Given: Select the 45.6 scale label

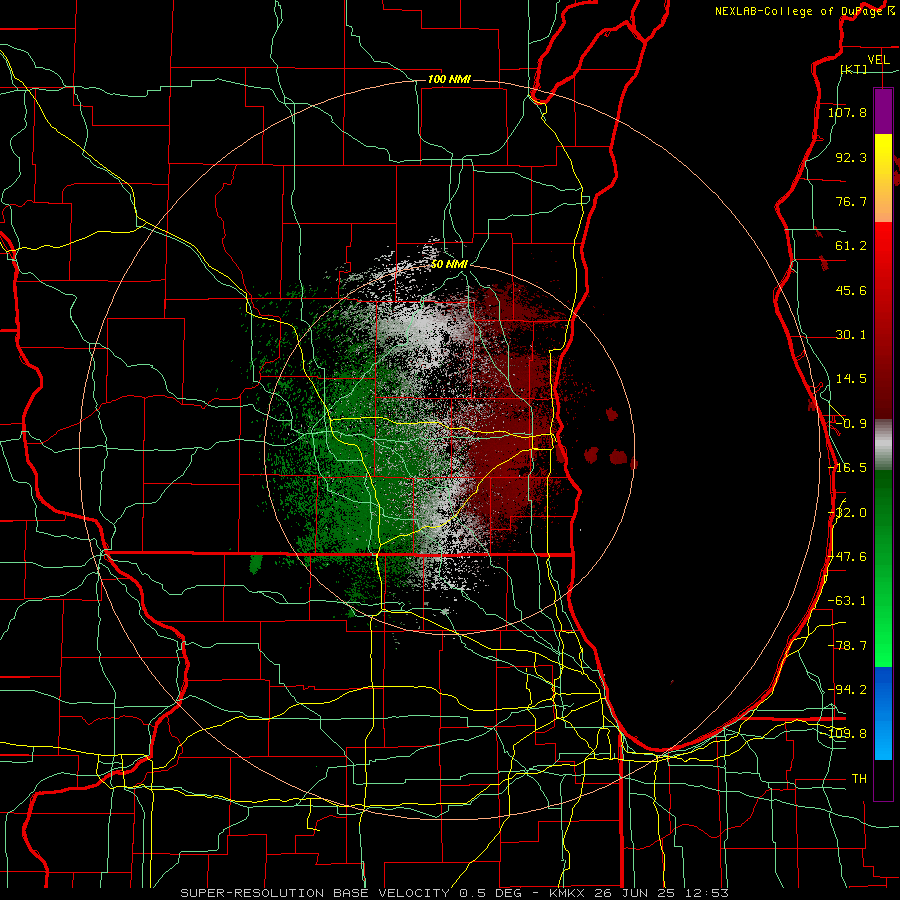Looking at the screenshot, I should (x=851, y=290).
